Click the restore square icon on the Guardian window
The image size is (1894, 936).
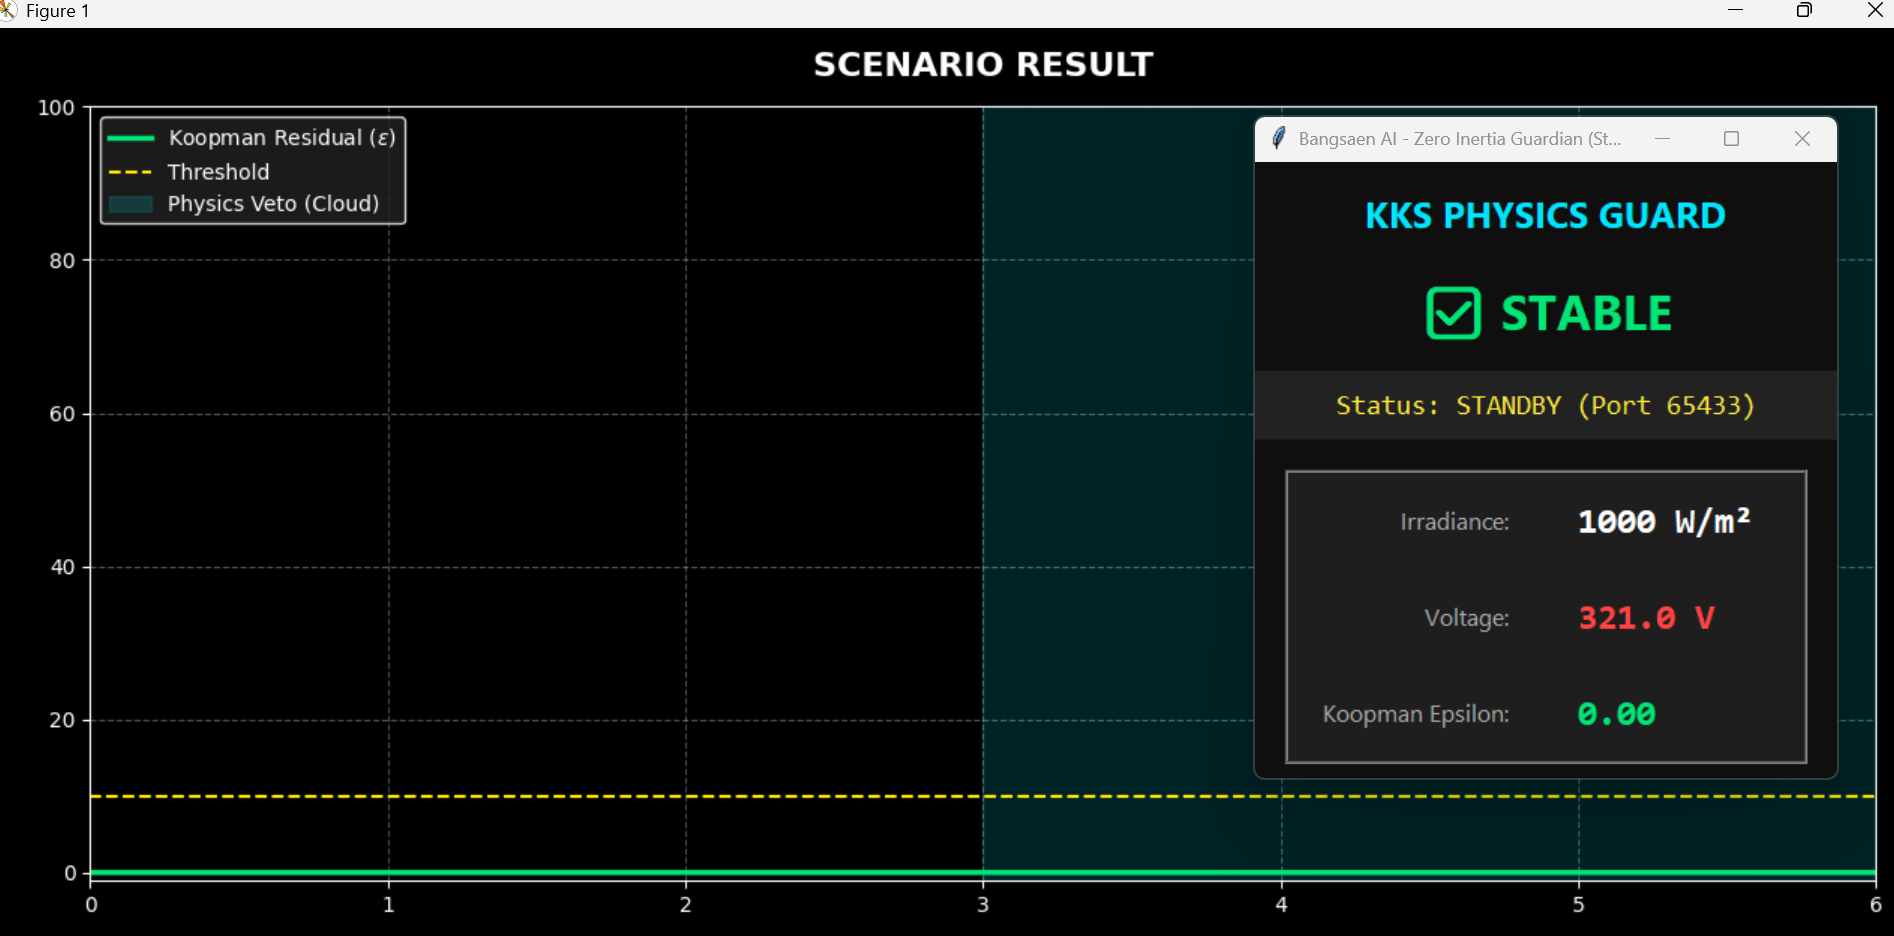tap(1731, 139)
